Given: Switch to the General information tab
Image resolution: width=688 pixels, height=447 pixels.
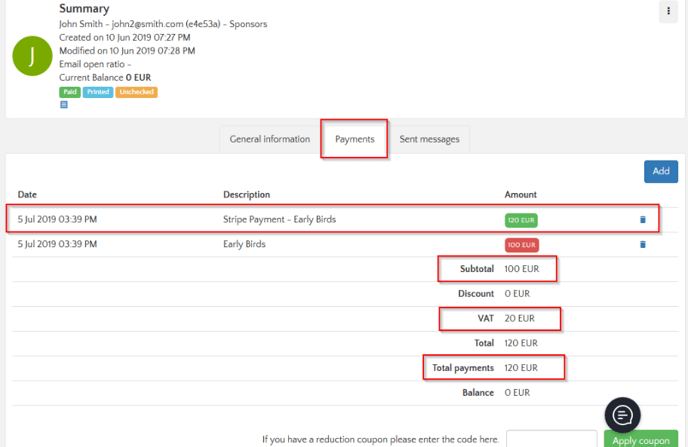Looking at the screenshot, I should point(270,139).
